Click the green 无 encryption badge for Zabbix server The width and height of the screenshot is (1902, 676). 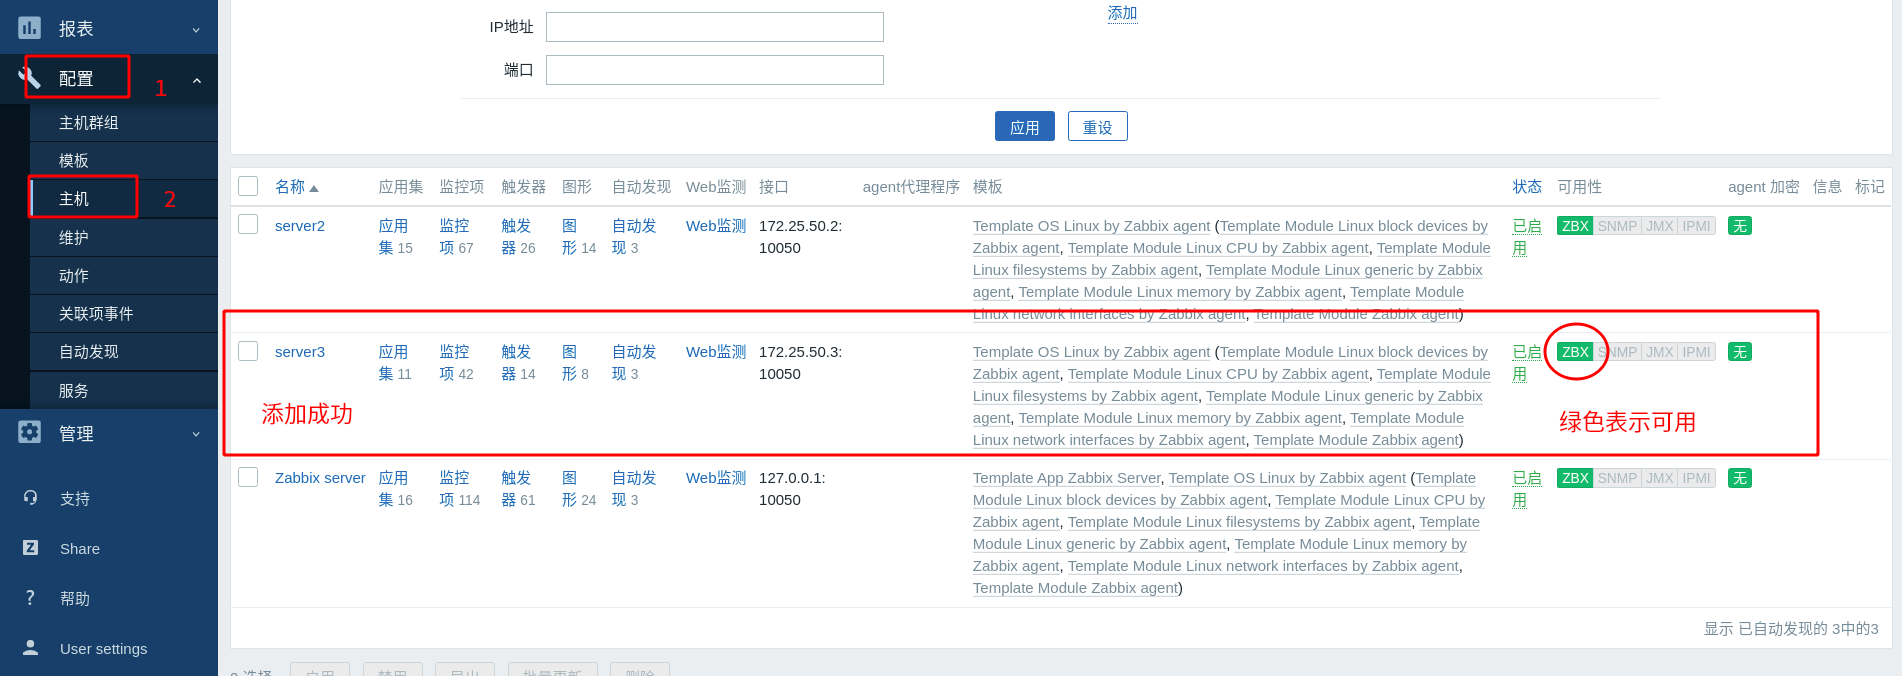tap(1740, 478)
